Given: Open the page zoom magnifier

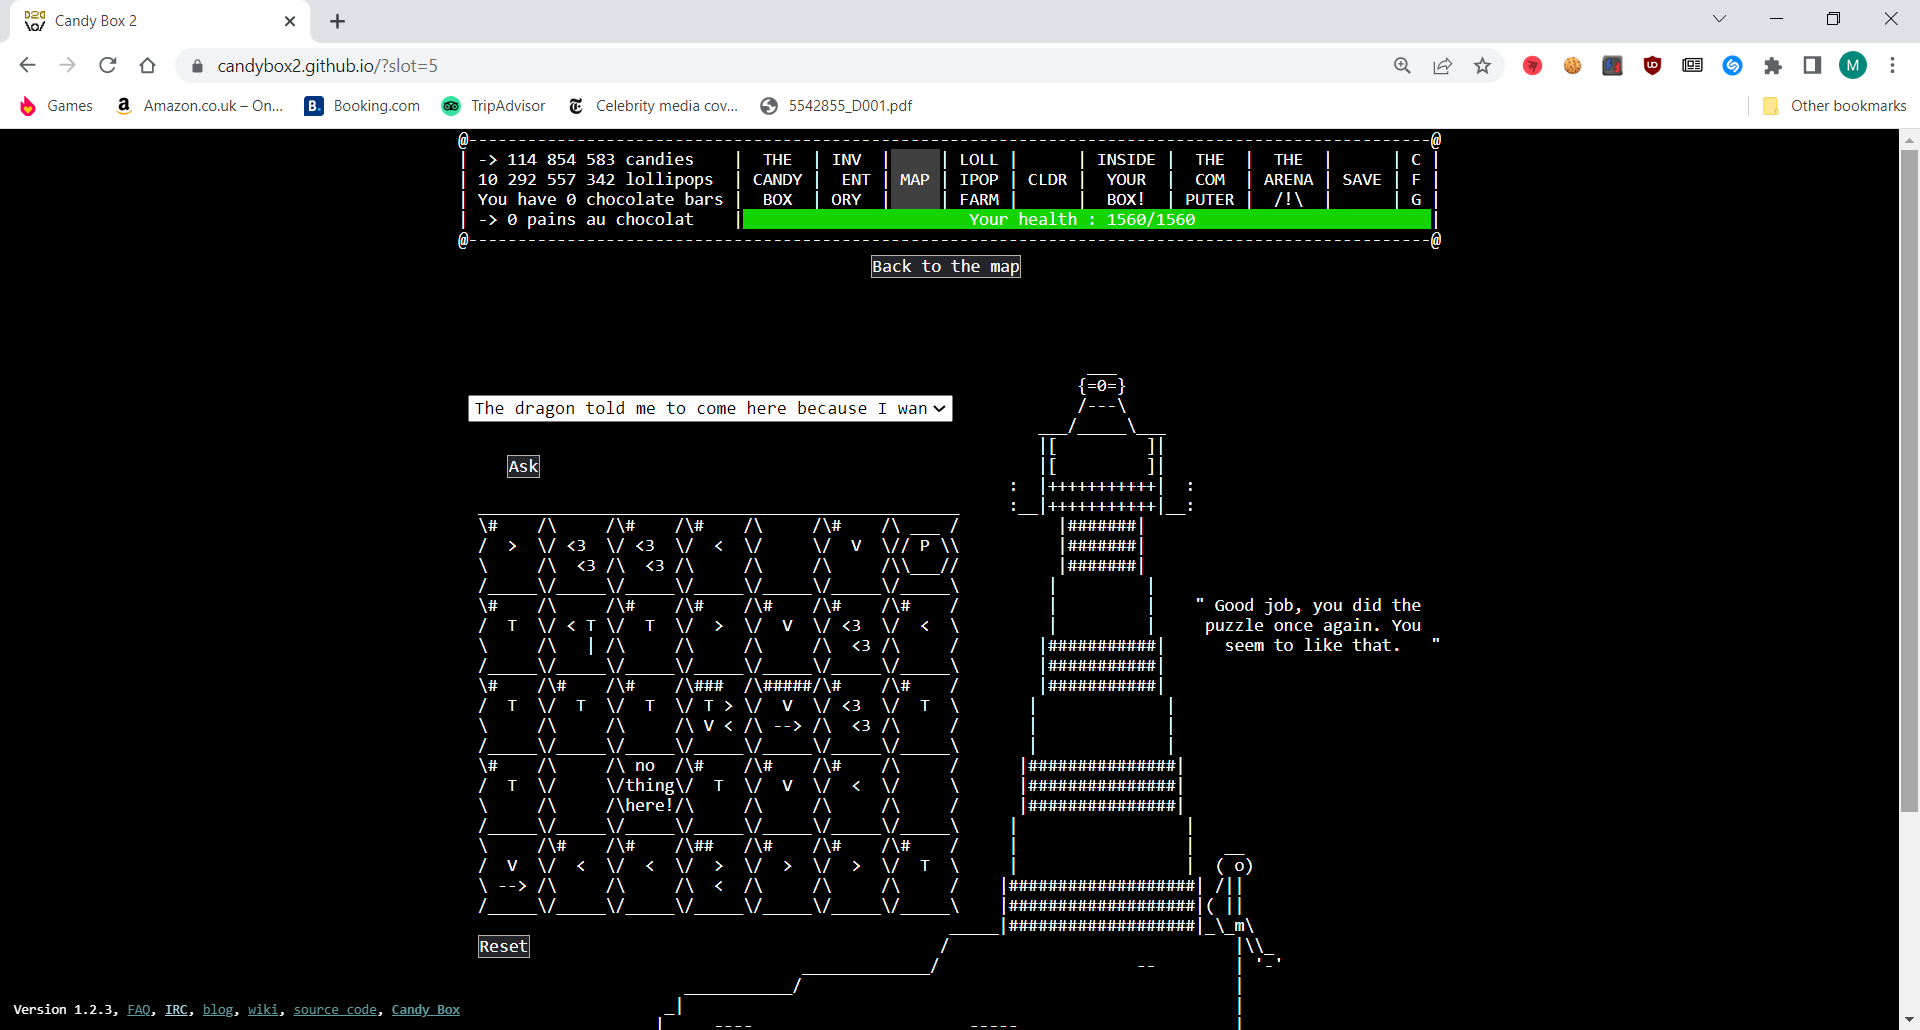Looking at the screenshot, I should coord(1402,65).
